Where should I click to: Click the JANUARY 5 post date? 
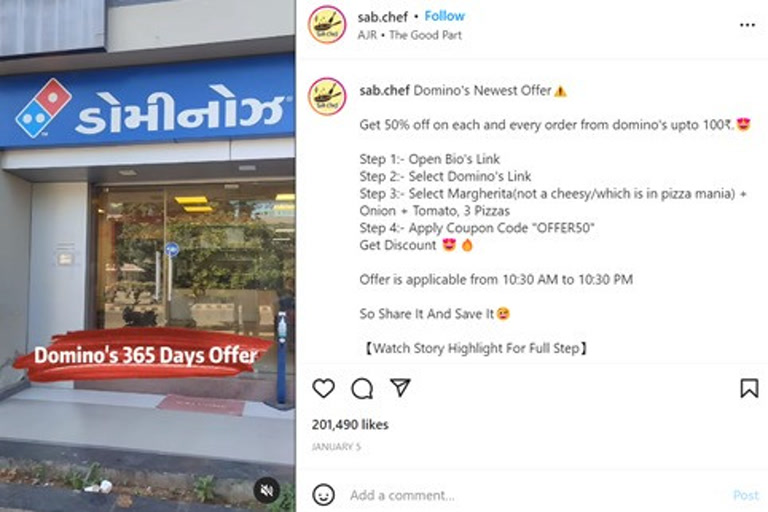tap(336, 446)
